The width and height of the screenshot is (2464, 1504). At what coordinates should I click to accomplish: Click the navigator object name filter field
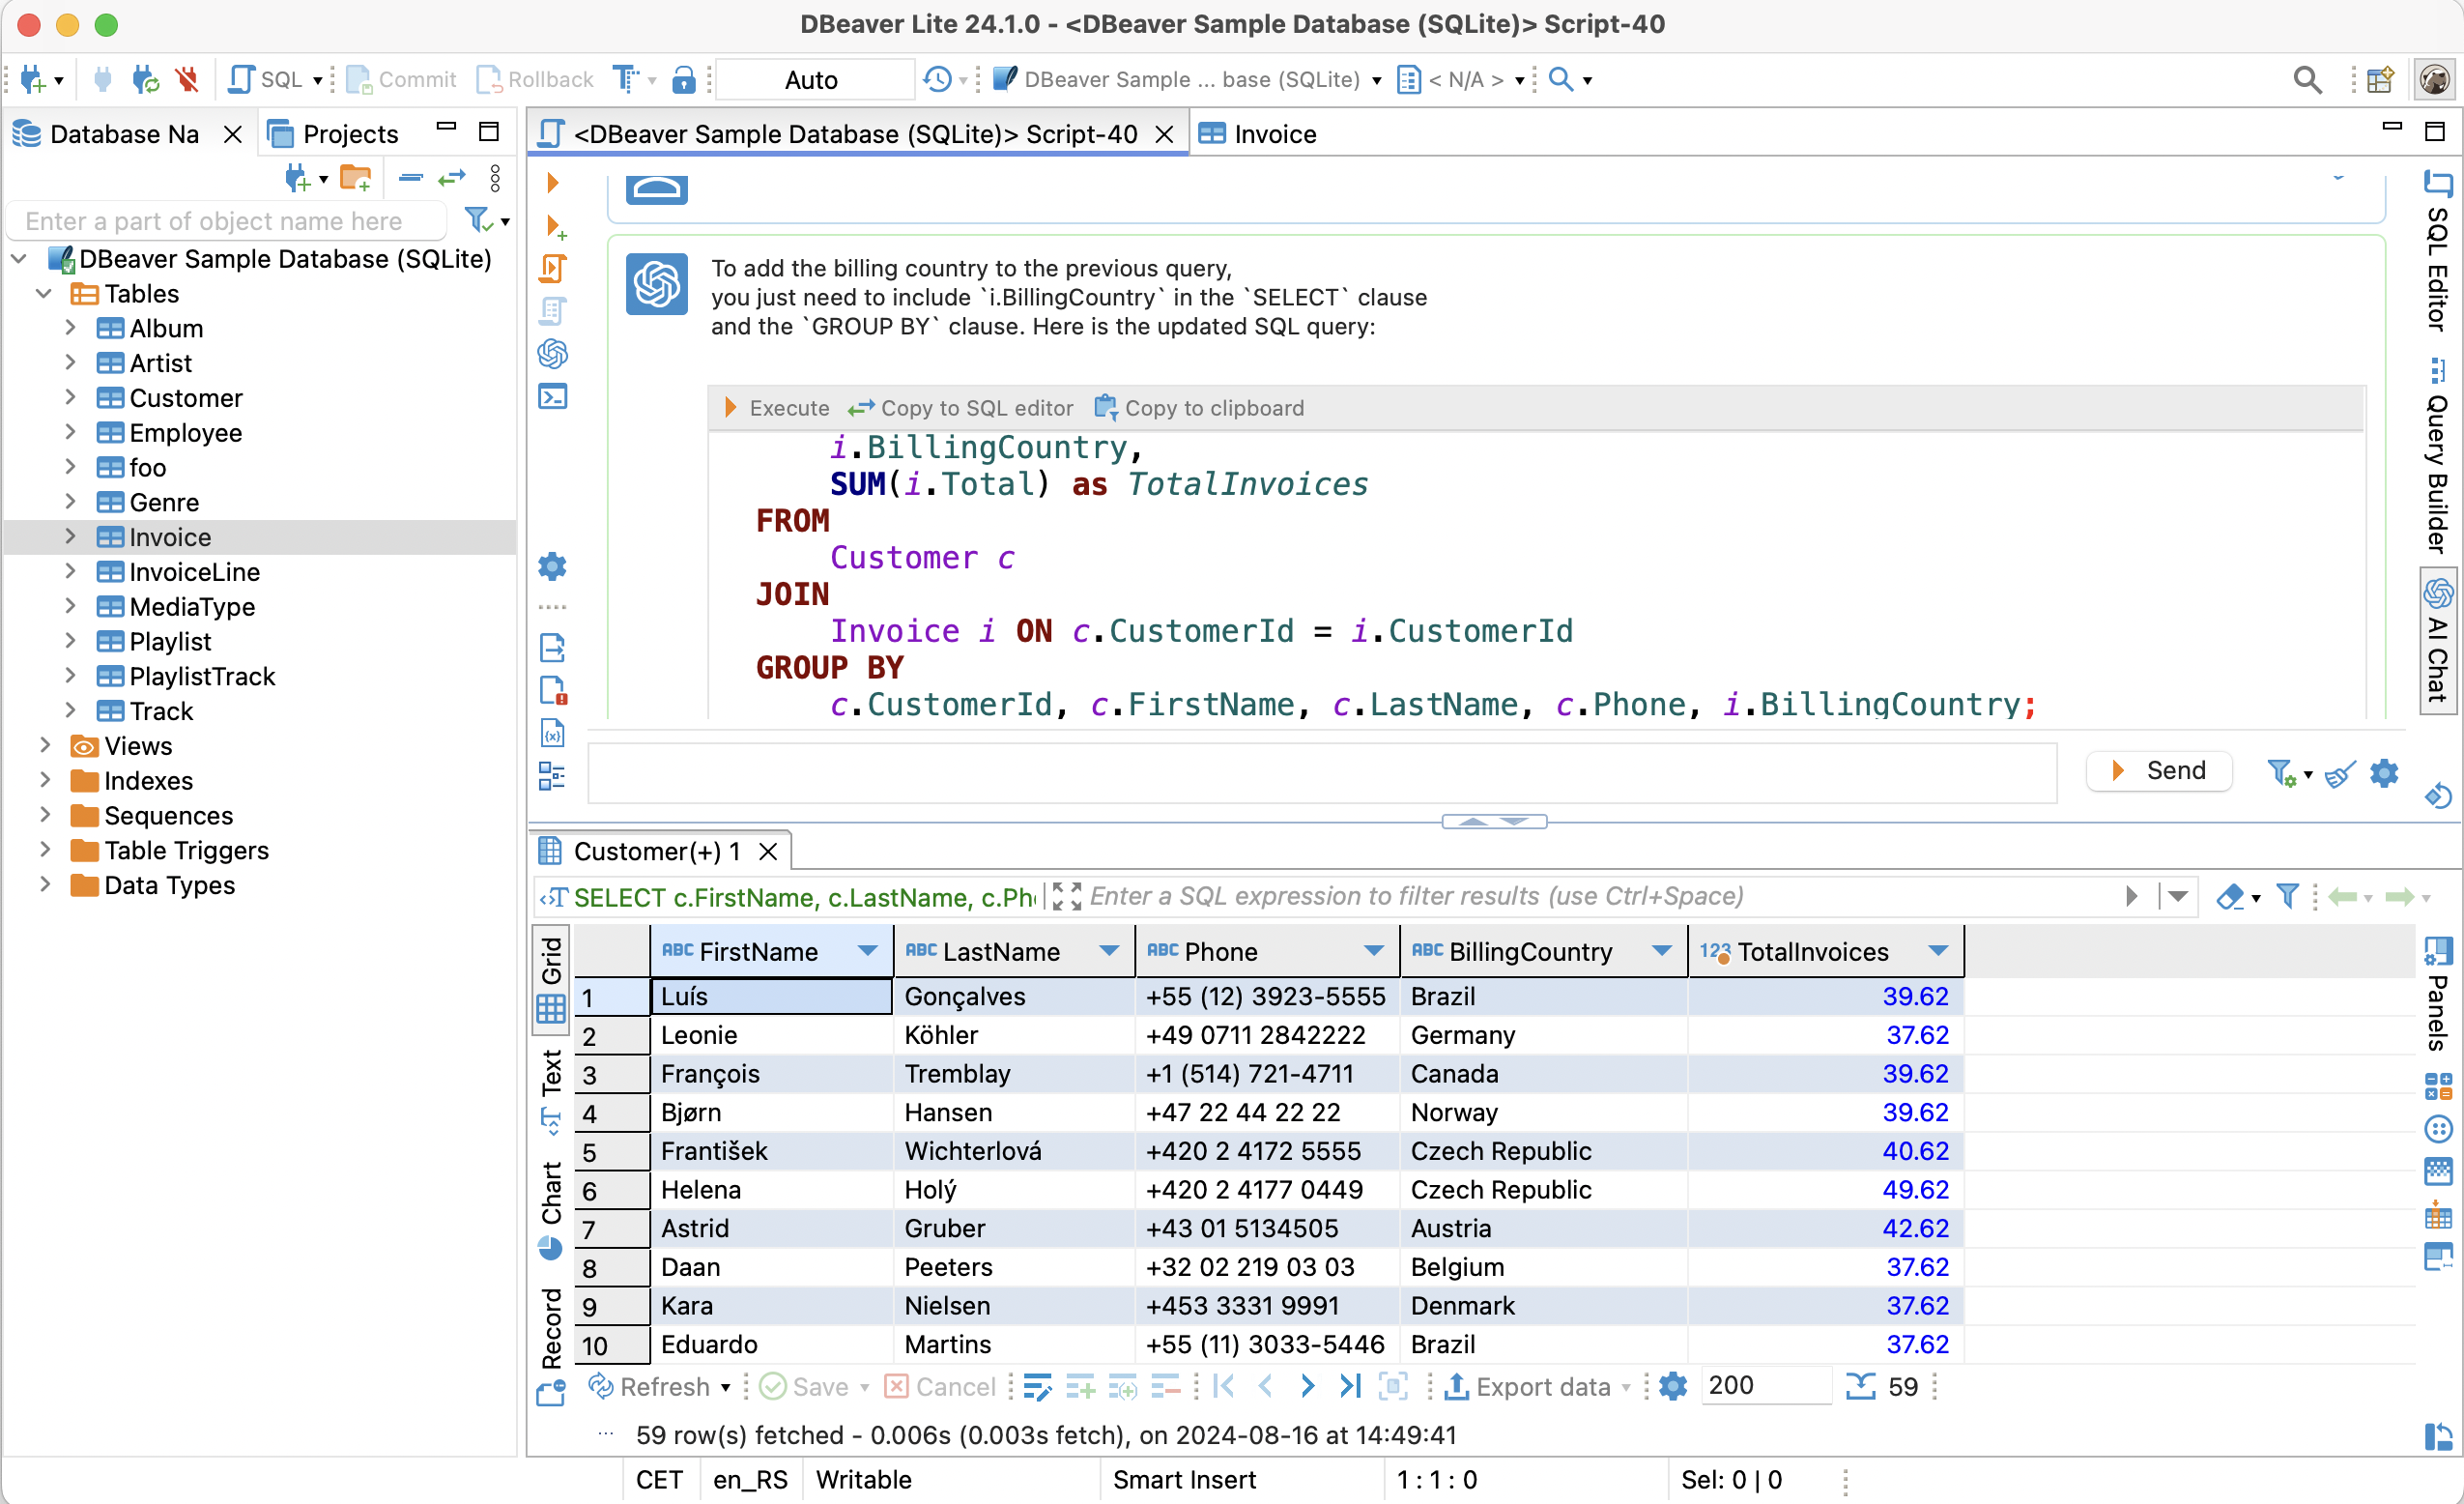(228, 220)
